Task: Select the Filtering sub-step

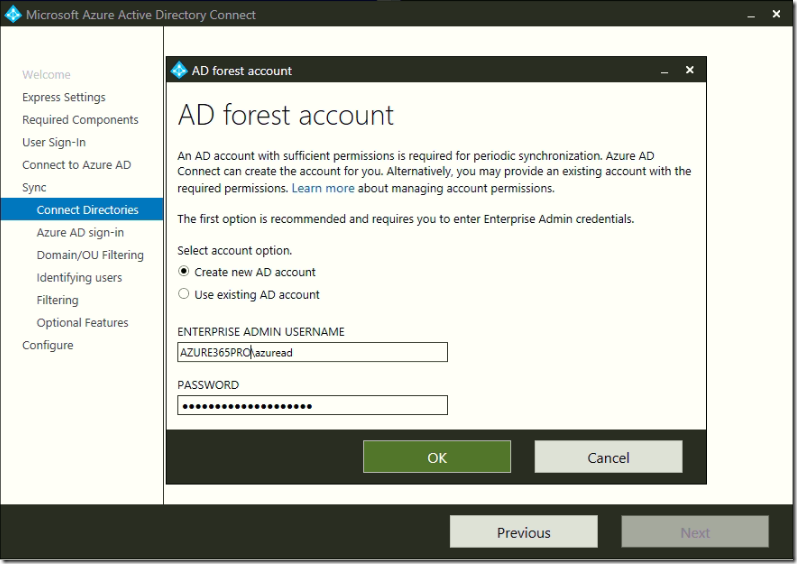Action: pyautogui.click(x=57, y=300)
